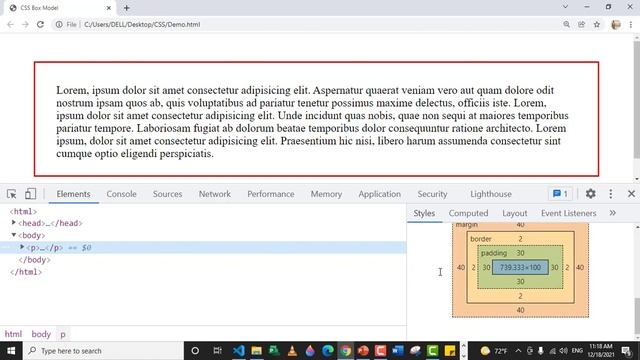This screenshot has height=360, width=640.
Task: Switch to the Elements tab
Action: [x=73, y=194]
